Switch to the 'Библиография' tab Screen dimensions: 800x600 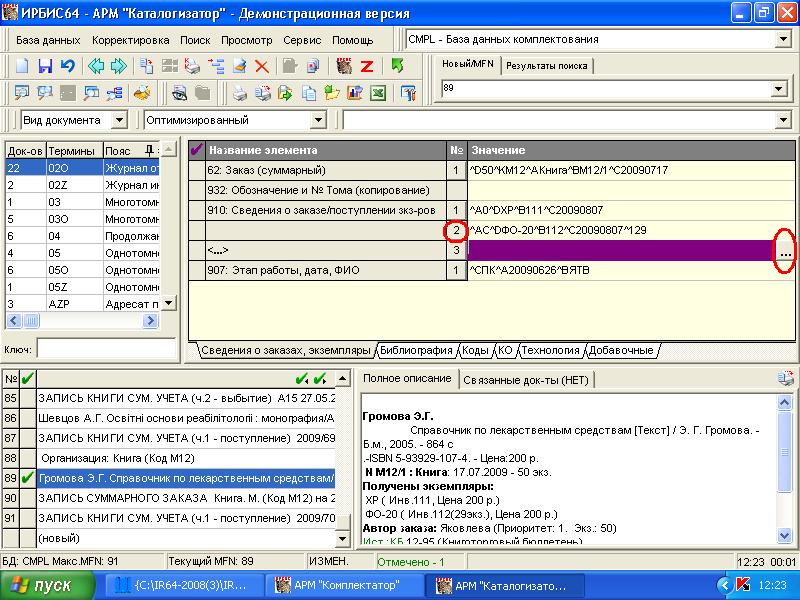point(416,351)
